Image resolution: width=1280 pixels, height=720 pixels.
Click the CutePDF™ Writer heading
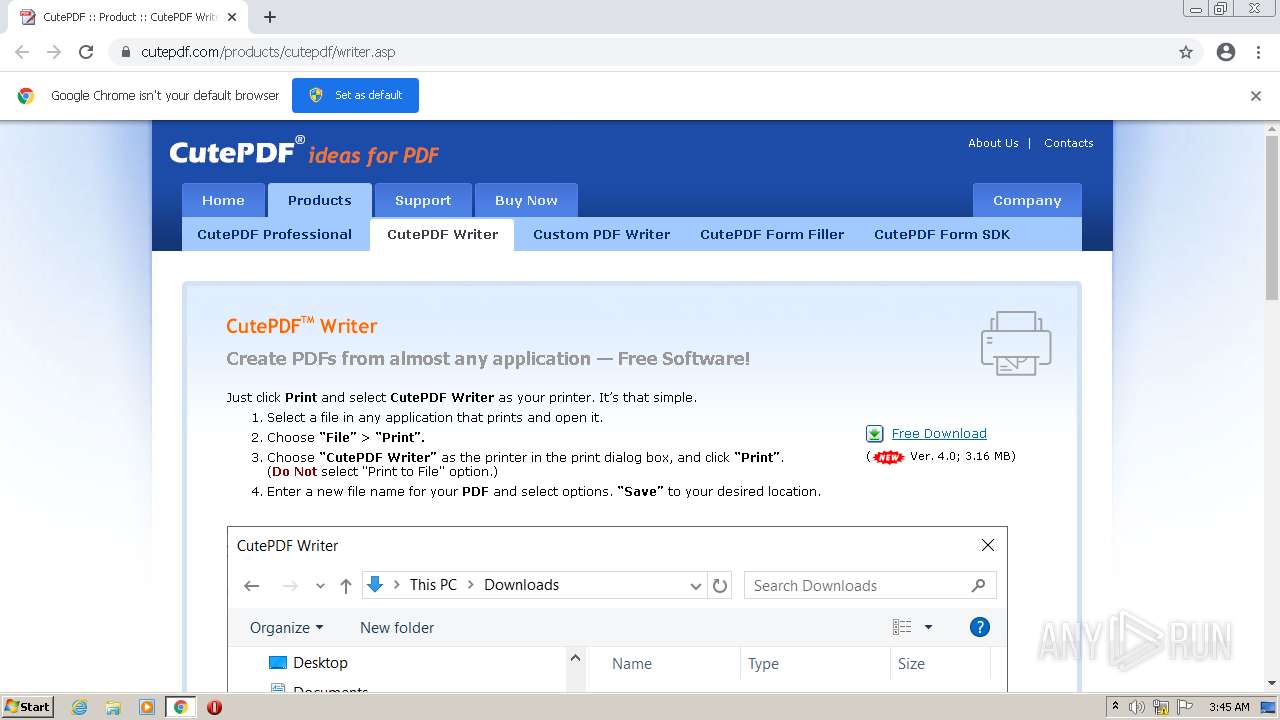pyautogui.click(x=301, y=326)
